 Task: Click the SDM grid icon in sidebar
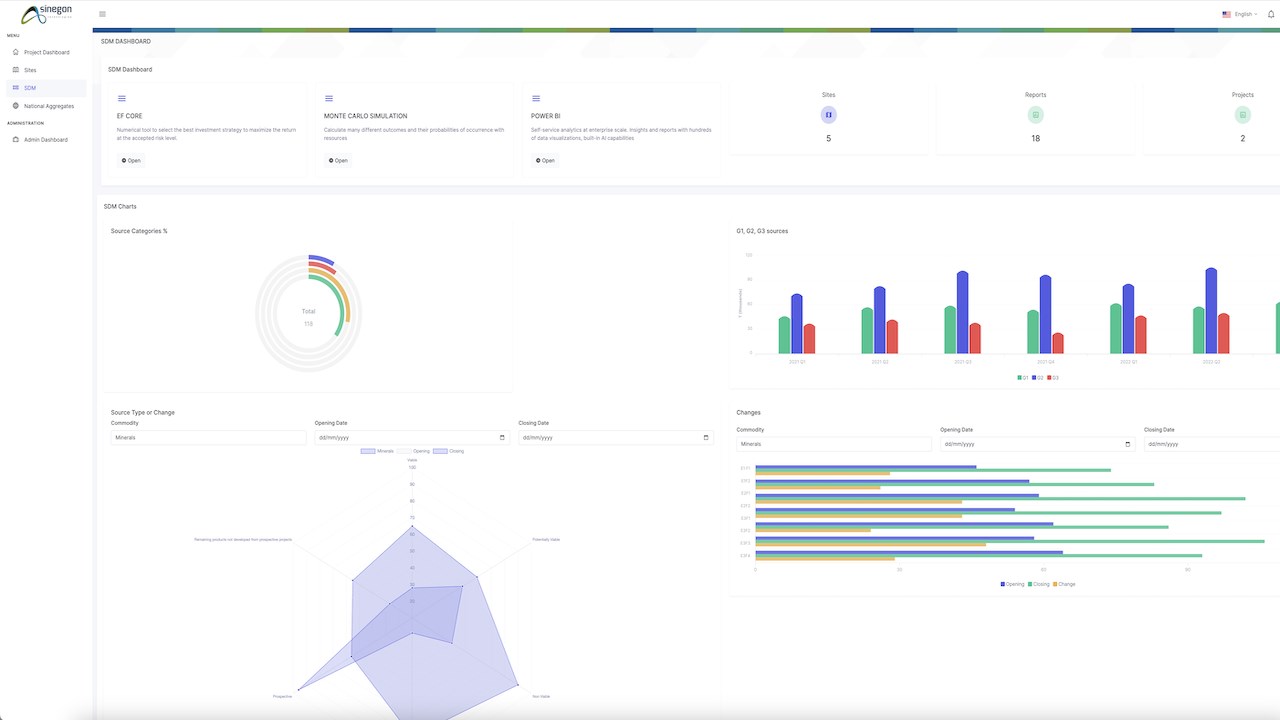pos(15,88)
